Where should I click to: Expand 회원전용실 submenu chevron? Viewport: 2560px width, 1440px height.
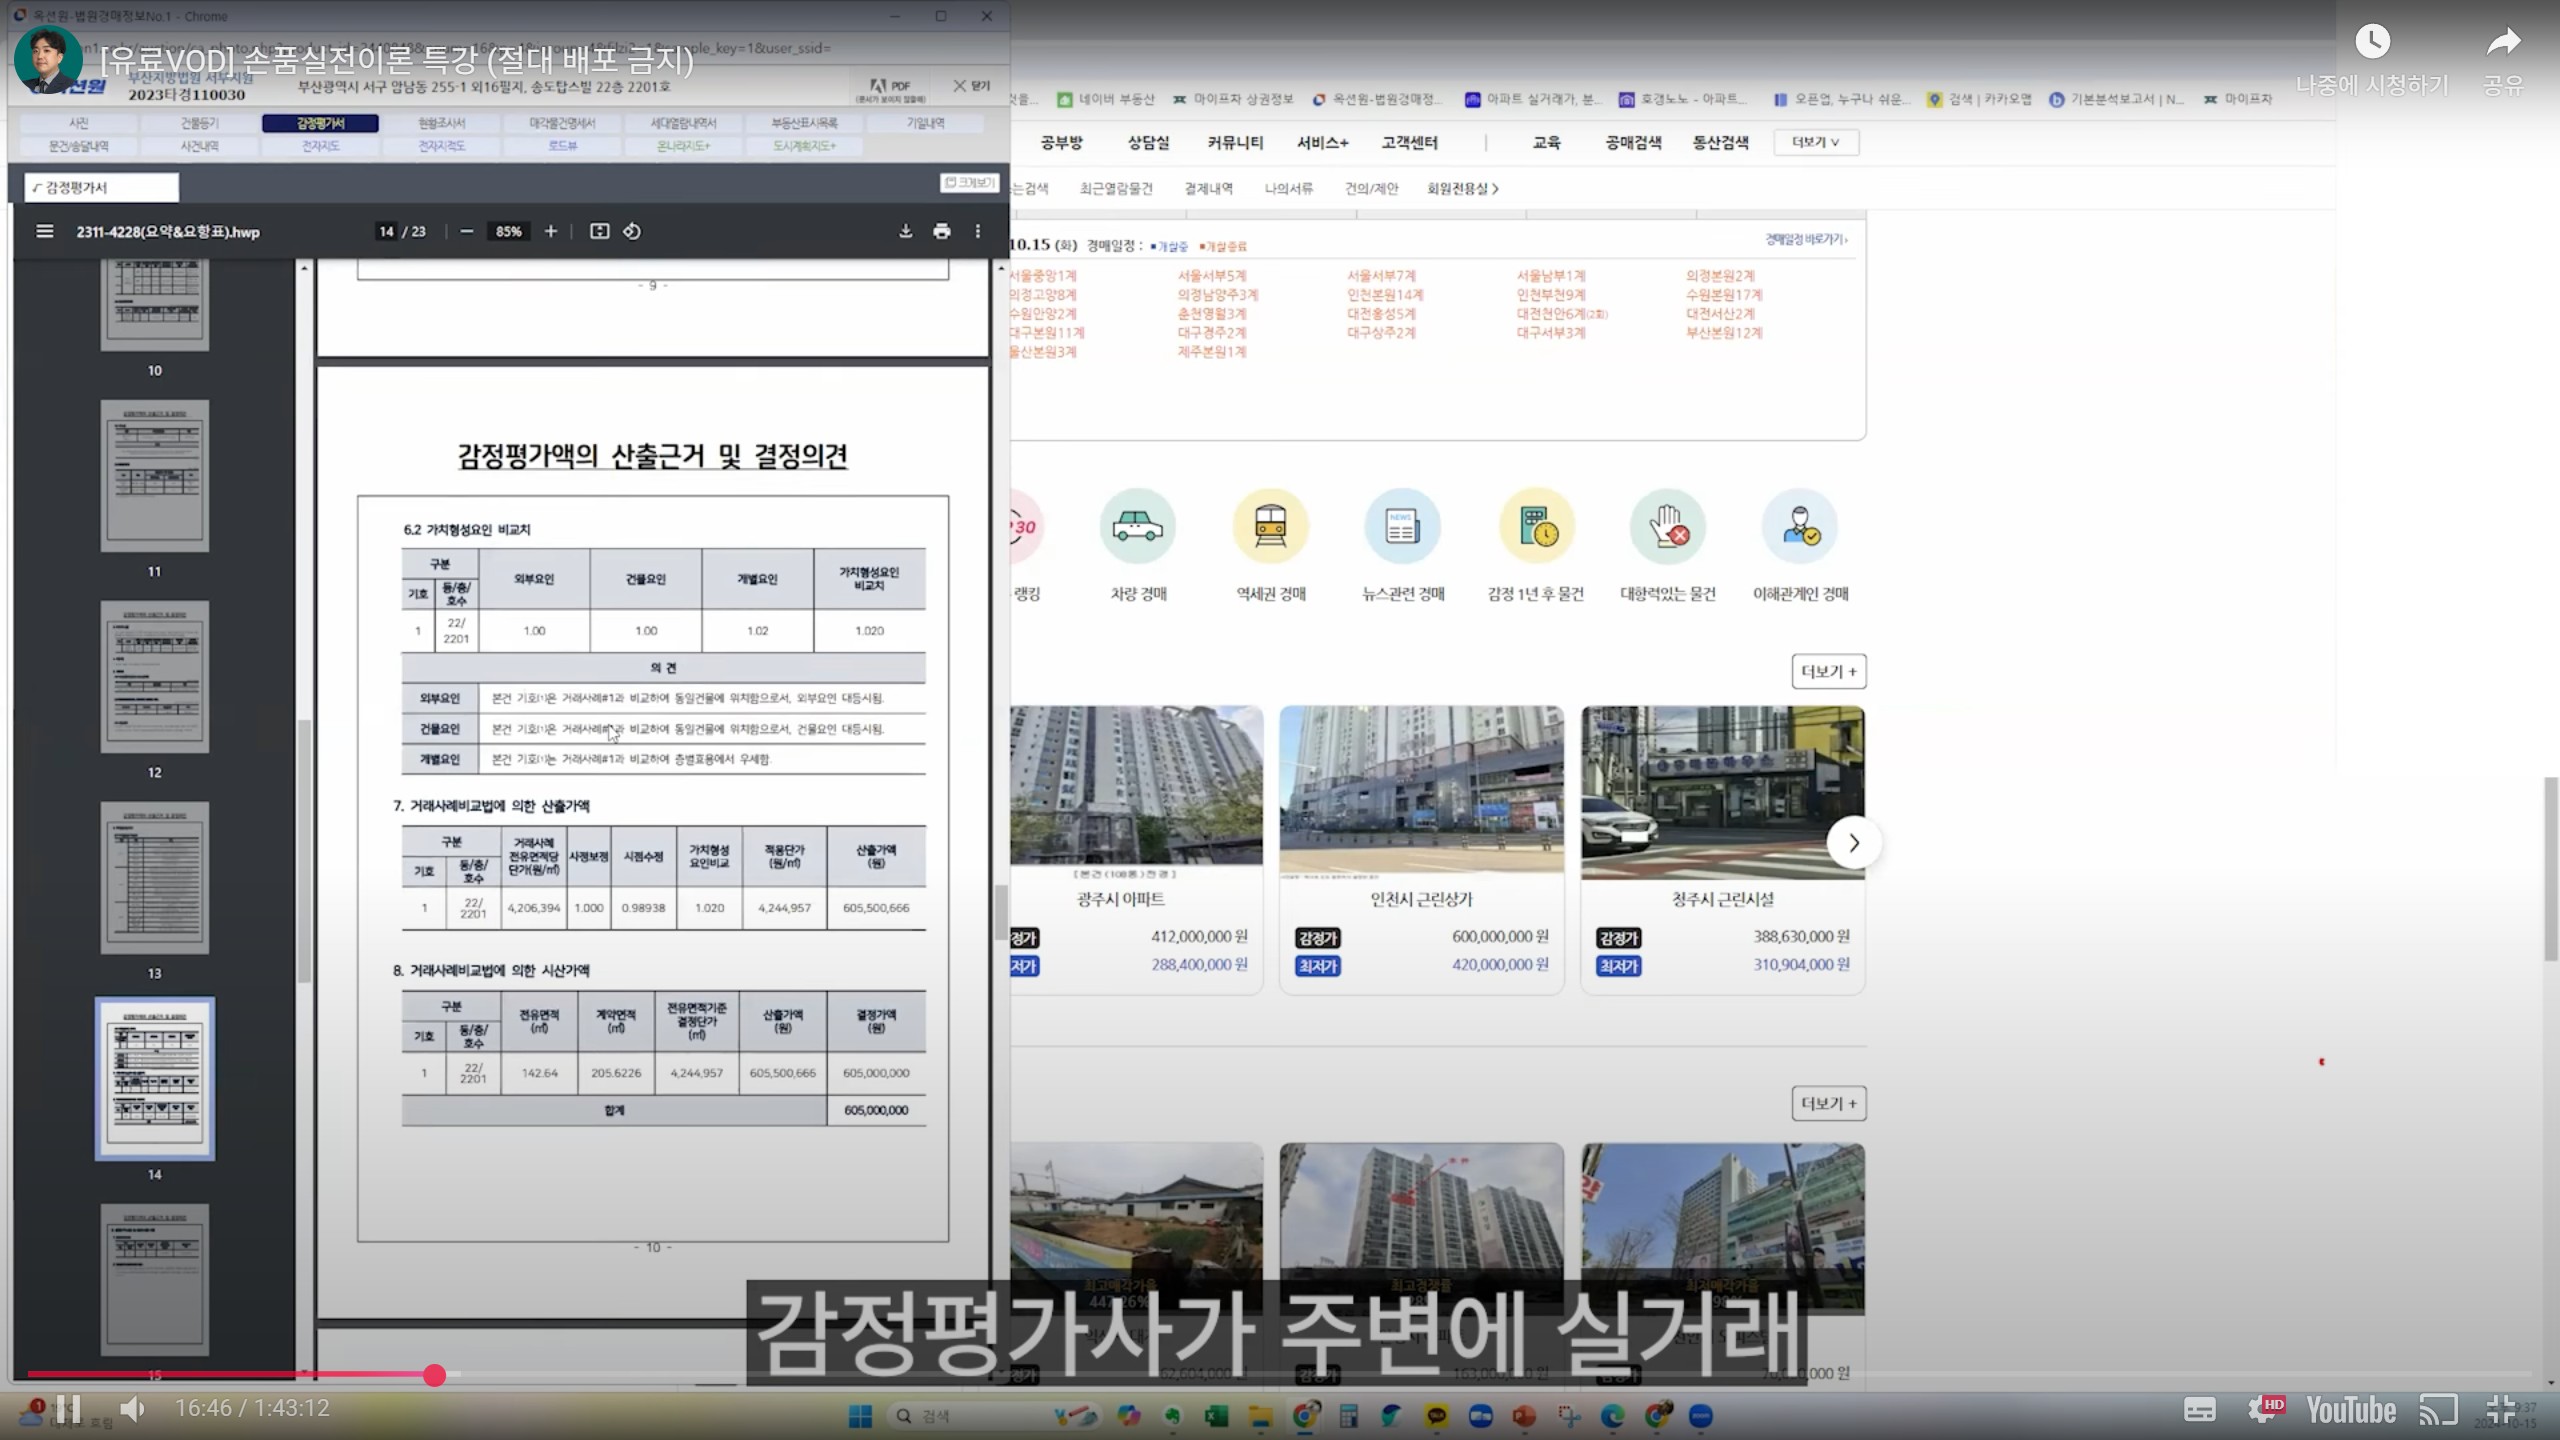click(1495, 189)
